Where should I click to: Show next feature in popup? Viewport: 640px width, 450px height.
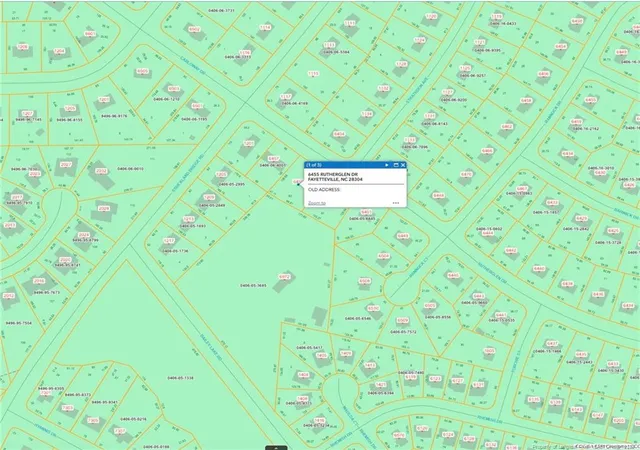387,165
